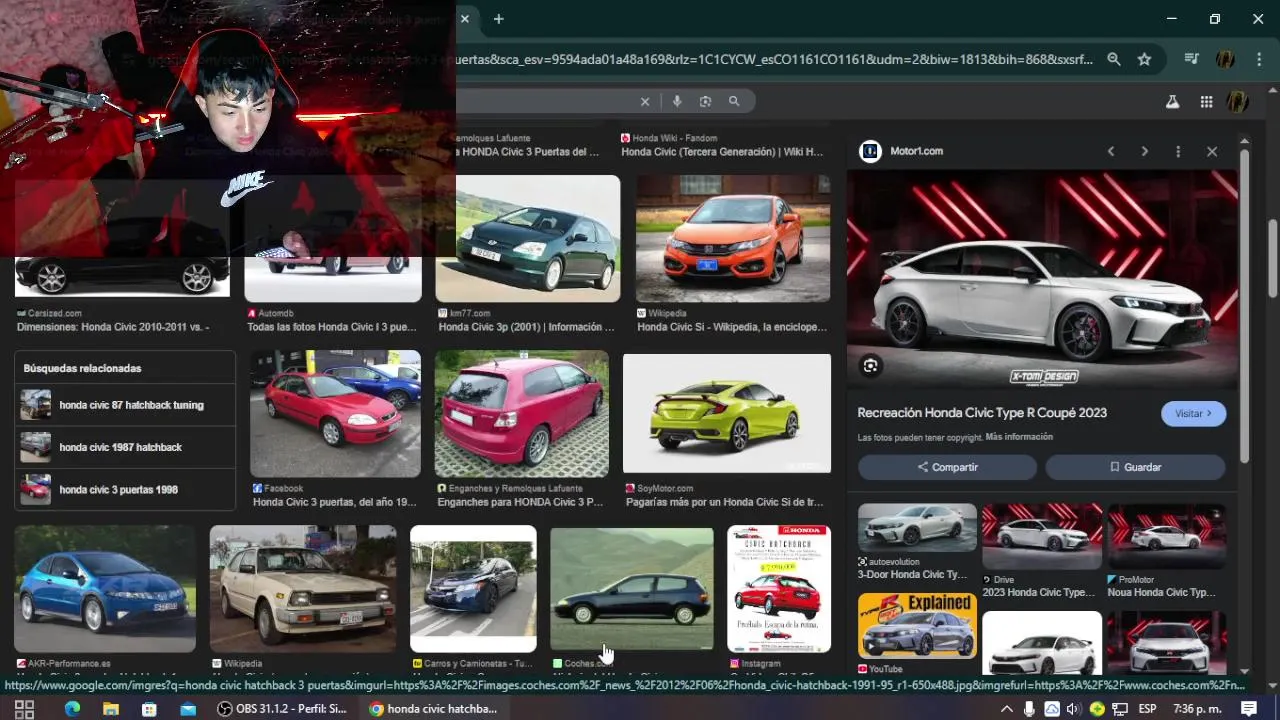Open Windows Task View on taskbar

coord(24,709)
